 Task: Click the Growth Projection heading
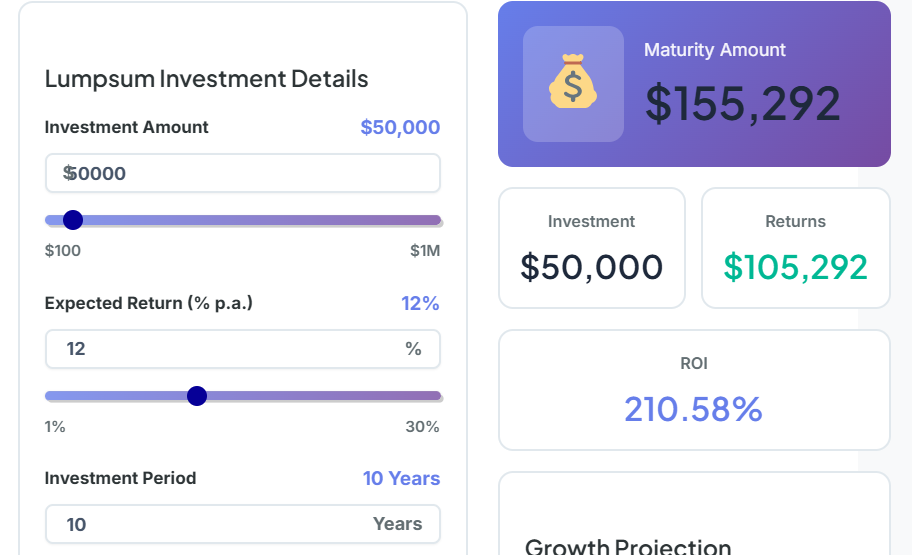tap(628, 547)
